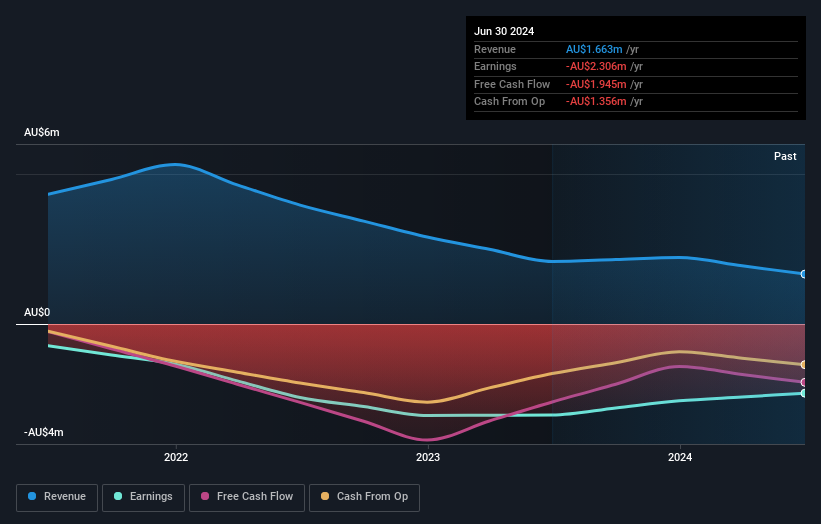The height and width of the screenshot is (524, 821).
Task: Click the Free Cash Flow label in tooltip
Action: click(512, 84)
